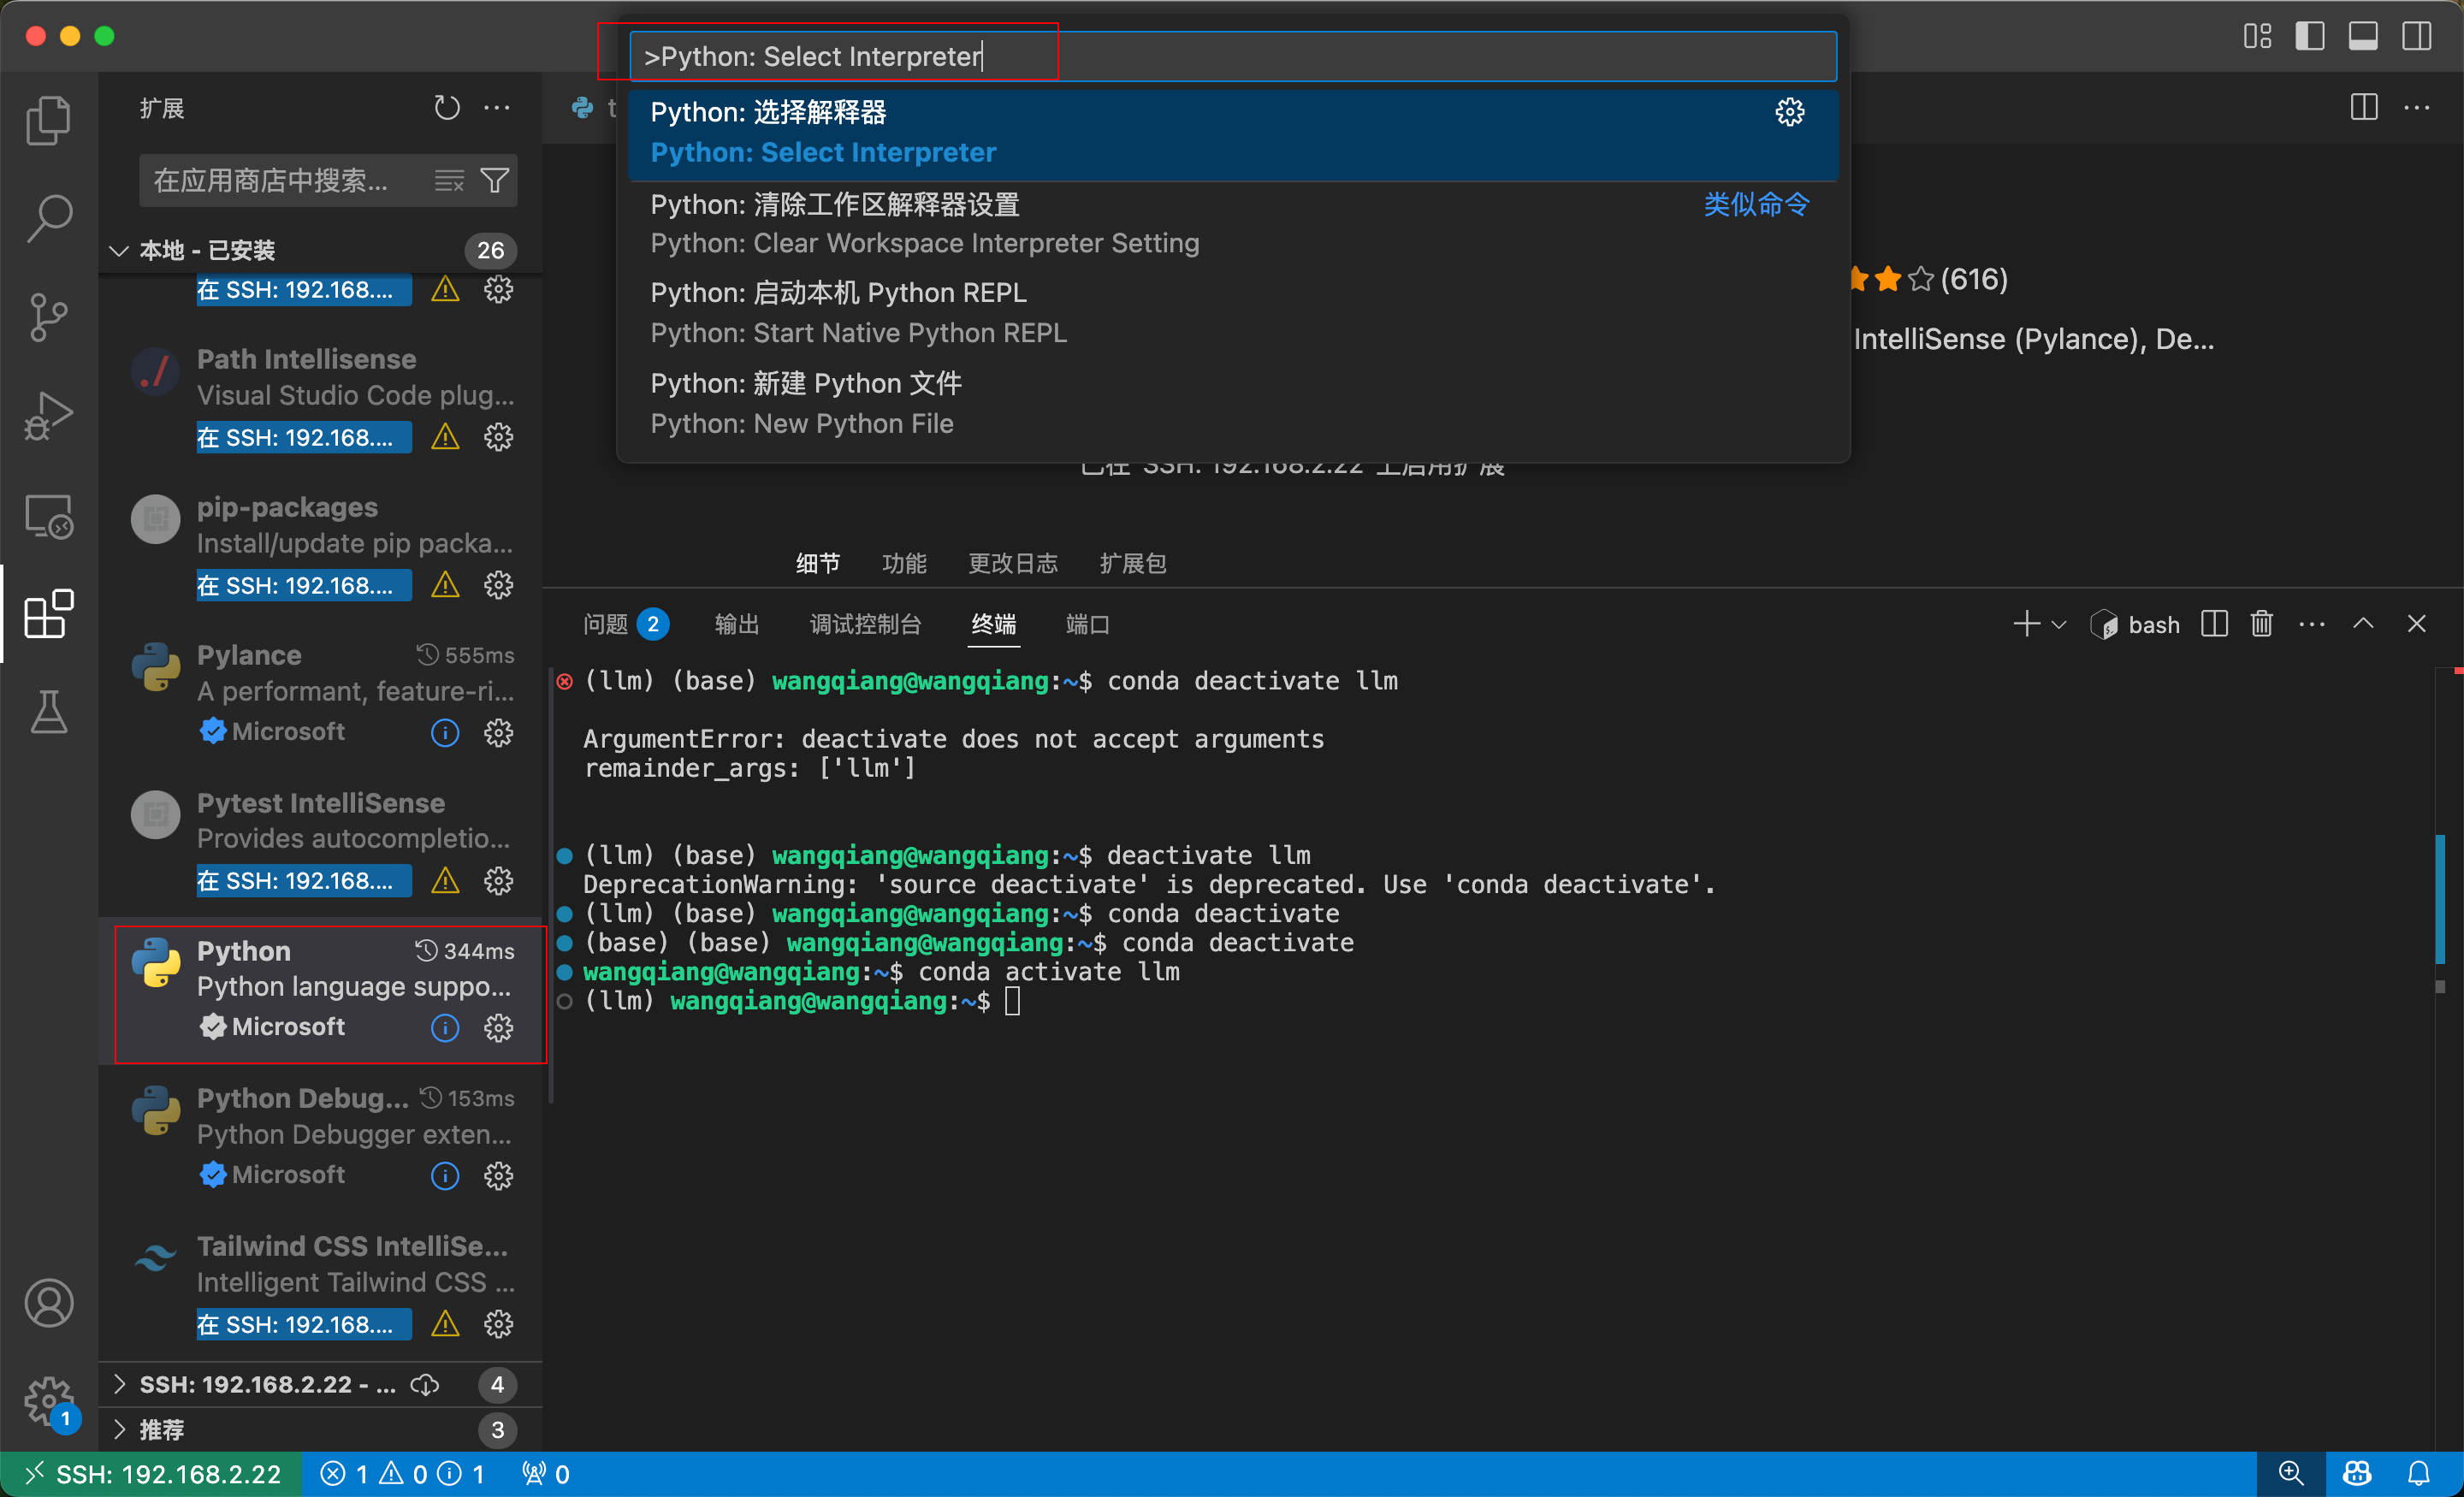Viewport: 2464px width, 1497px height.
Task: Switch to the 问题 panel tab
Action: click(606, 624)
